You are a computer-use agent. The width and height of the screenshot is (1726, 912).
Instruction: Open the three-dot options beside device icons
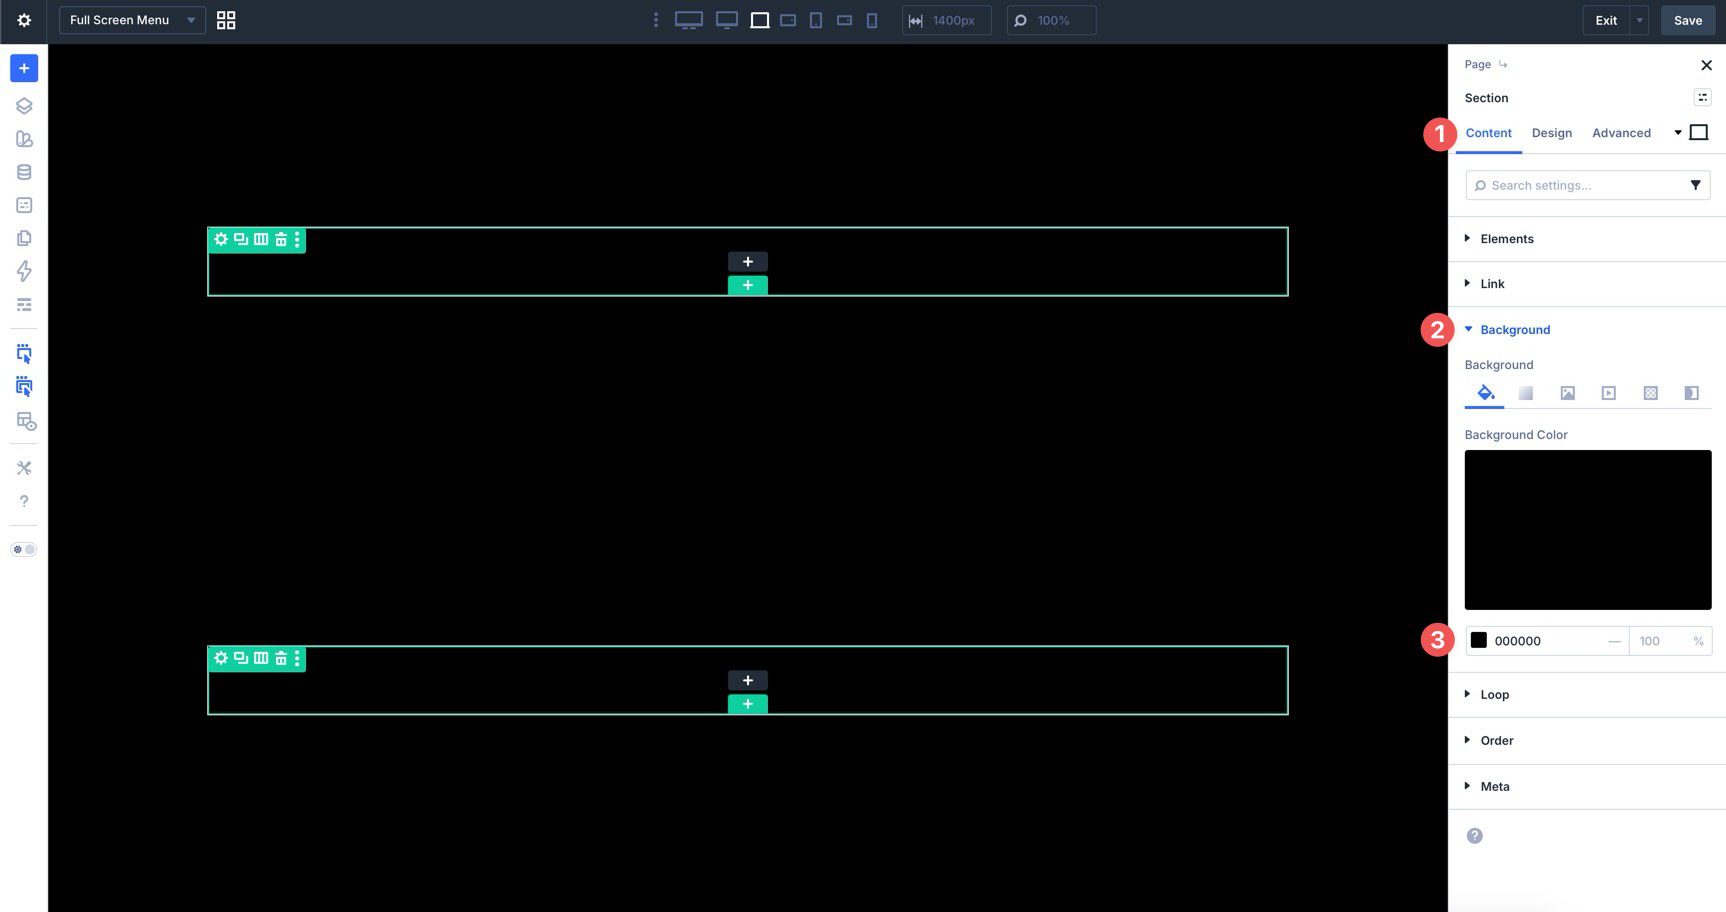(x=656, y=20)
